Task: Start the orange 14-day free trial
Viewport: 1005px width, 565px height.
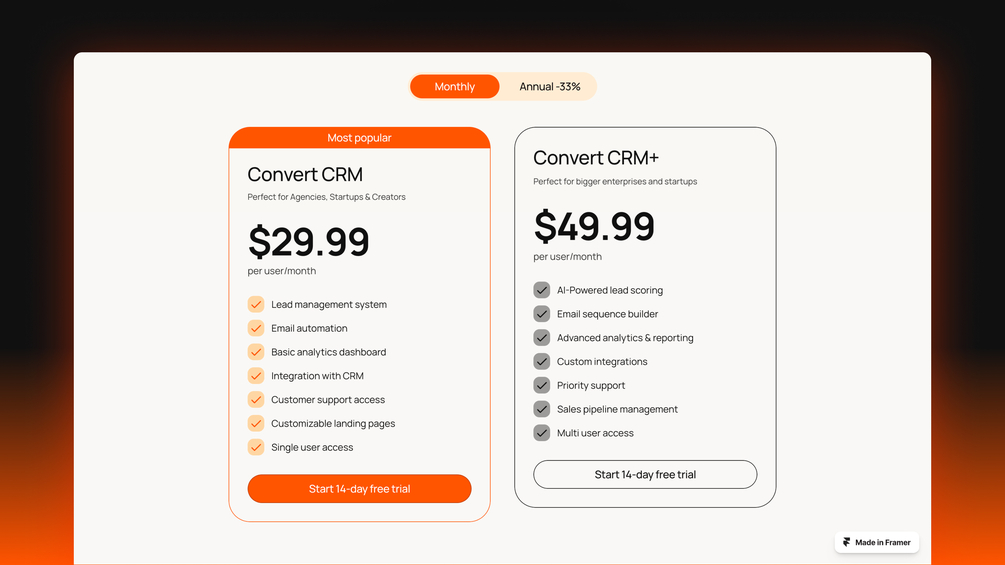Action: pos(359,489)
